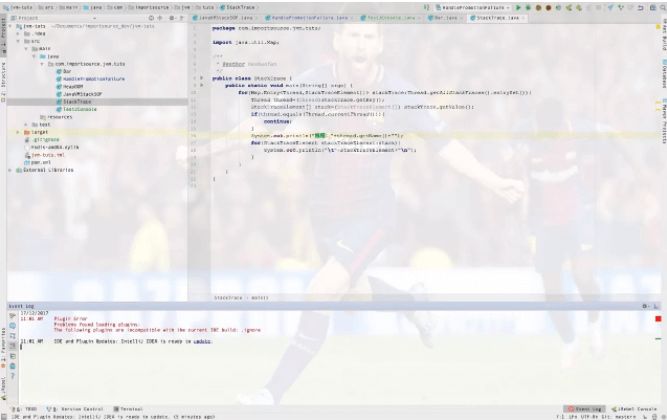Select the .gitignore file in the tree
The image size is (667, 420).
[42, 140]
